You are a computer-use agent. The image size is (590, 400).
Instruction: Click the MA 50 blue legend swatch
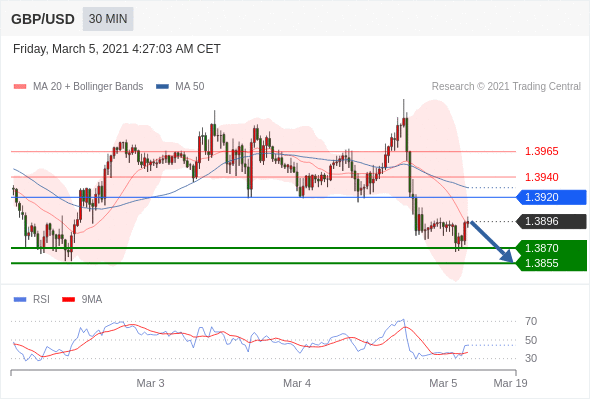click(162, 87)
